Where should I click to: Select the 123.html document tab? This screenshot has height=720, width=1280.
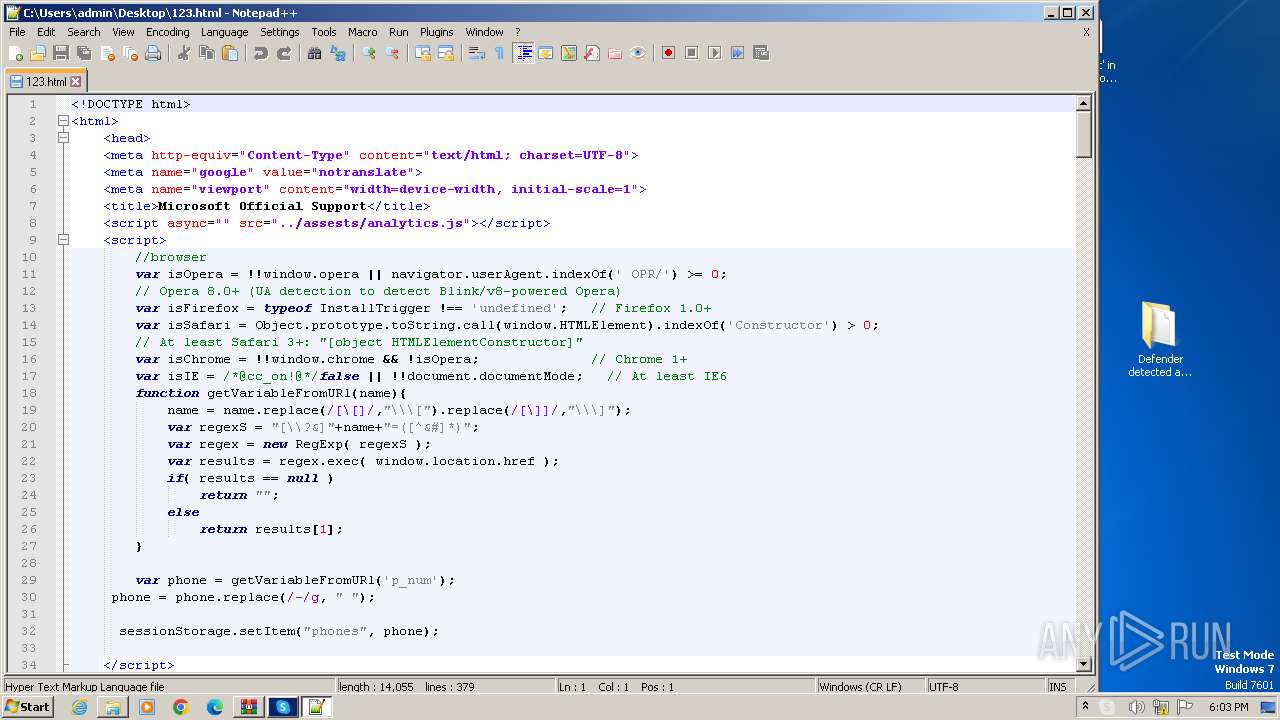tap(45, 82)
